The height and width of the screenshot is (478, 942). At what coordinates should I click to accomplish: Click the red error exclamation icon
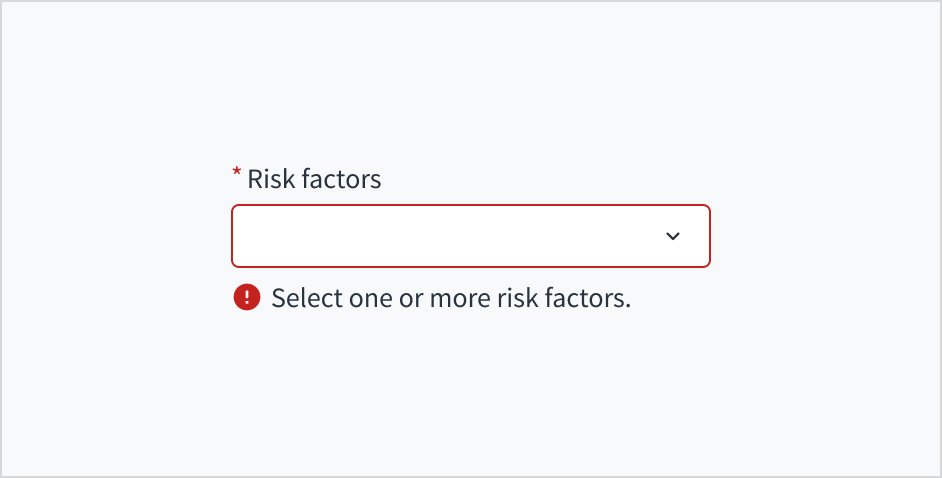[x=246, y=297]
